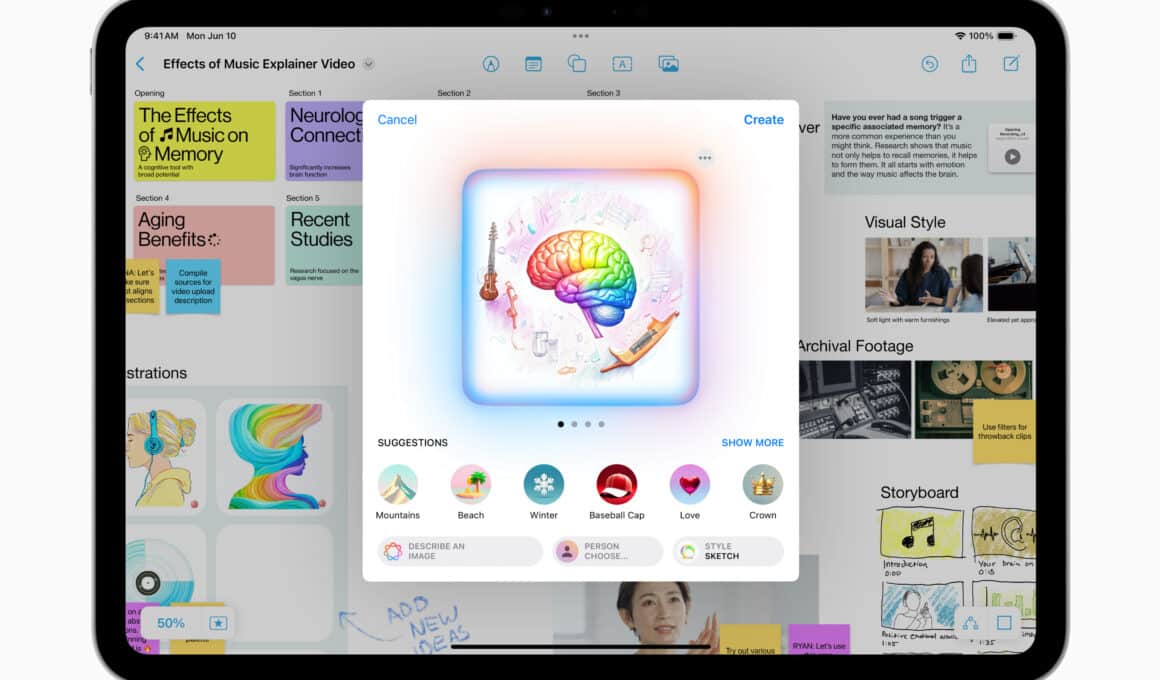Open the shapes library icon

[x=577, y=64]
